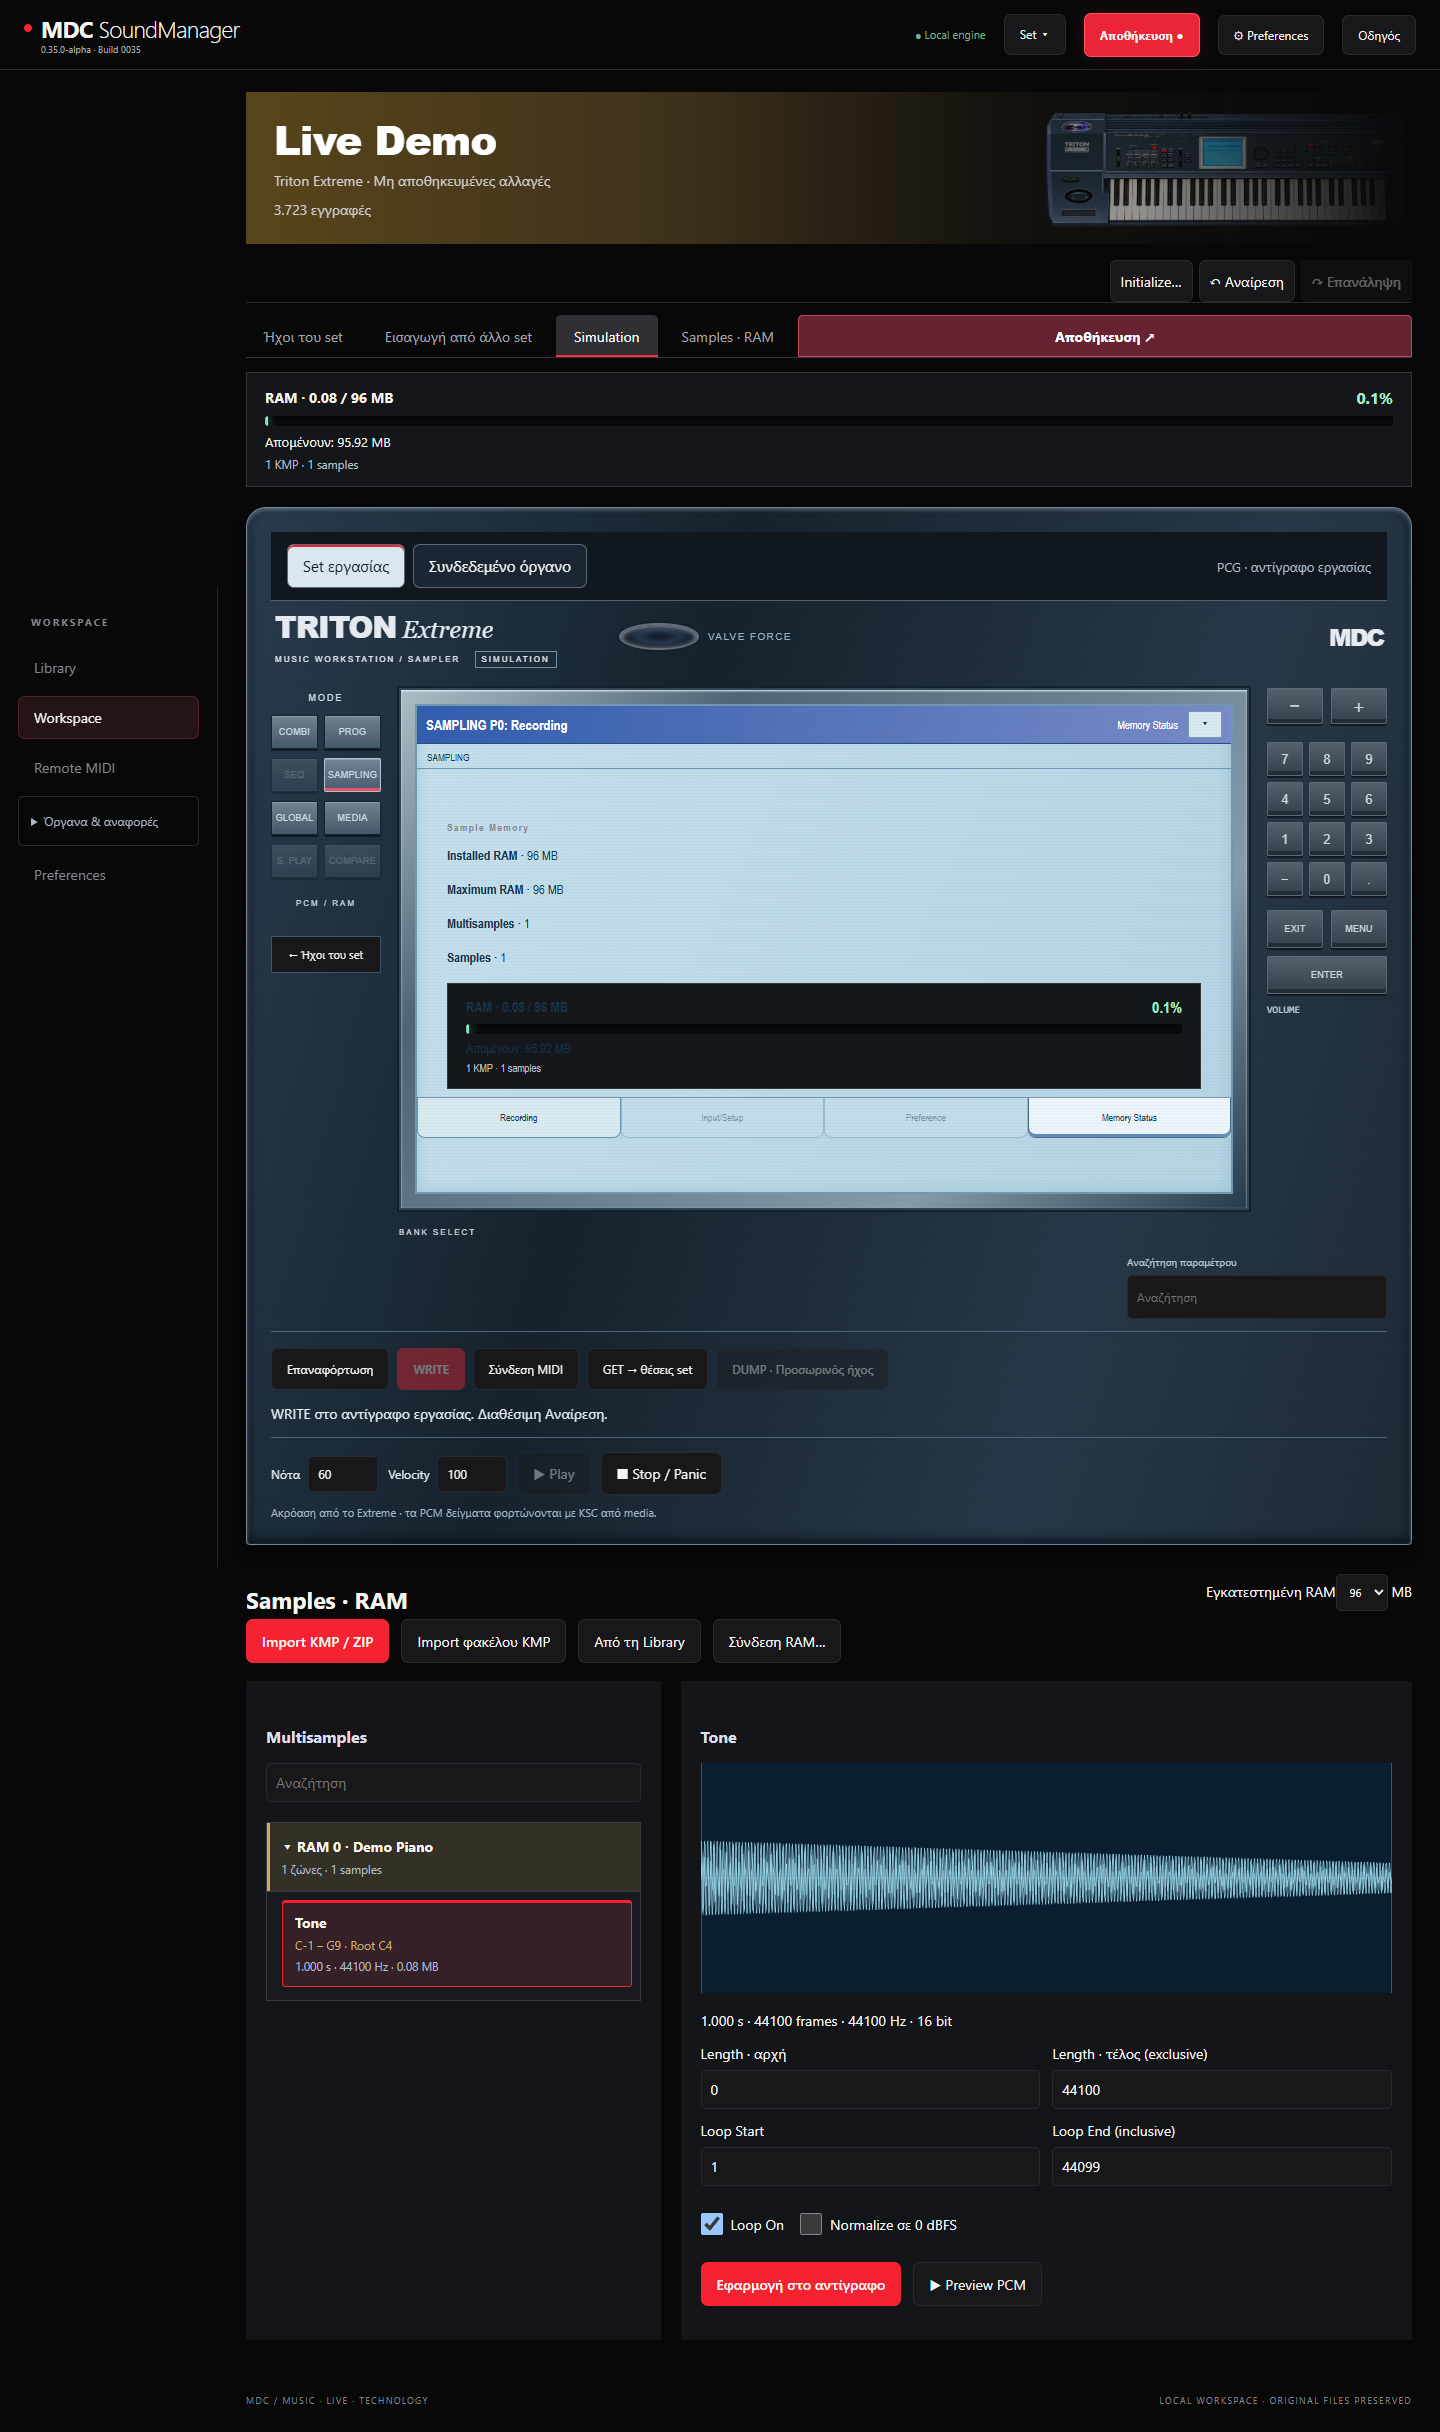Select the PROG mode button
The image size is (1440, 2432).
(352, 732)
